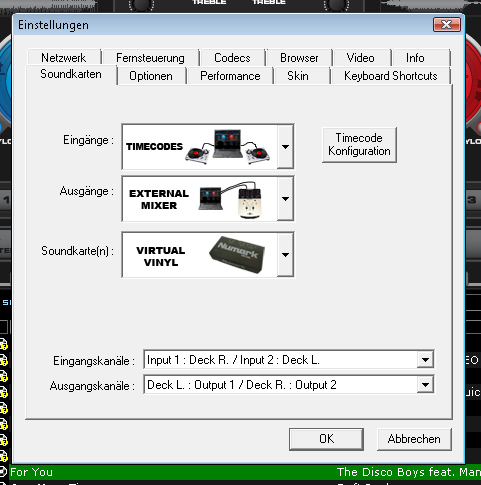Select the Info tab
This screenshot has height=485, width=481.
point(415,58)
